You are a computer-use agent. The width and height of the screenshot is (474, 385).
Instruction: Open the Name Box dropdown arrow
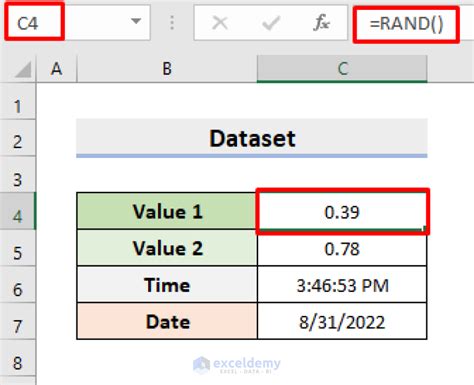point(136,22)
